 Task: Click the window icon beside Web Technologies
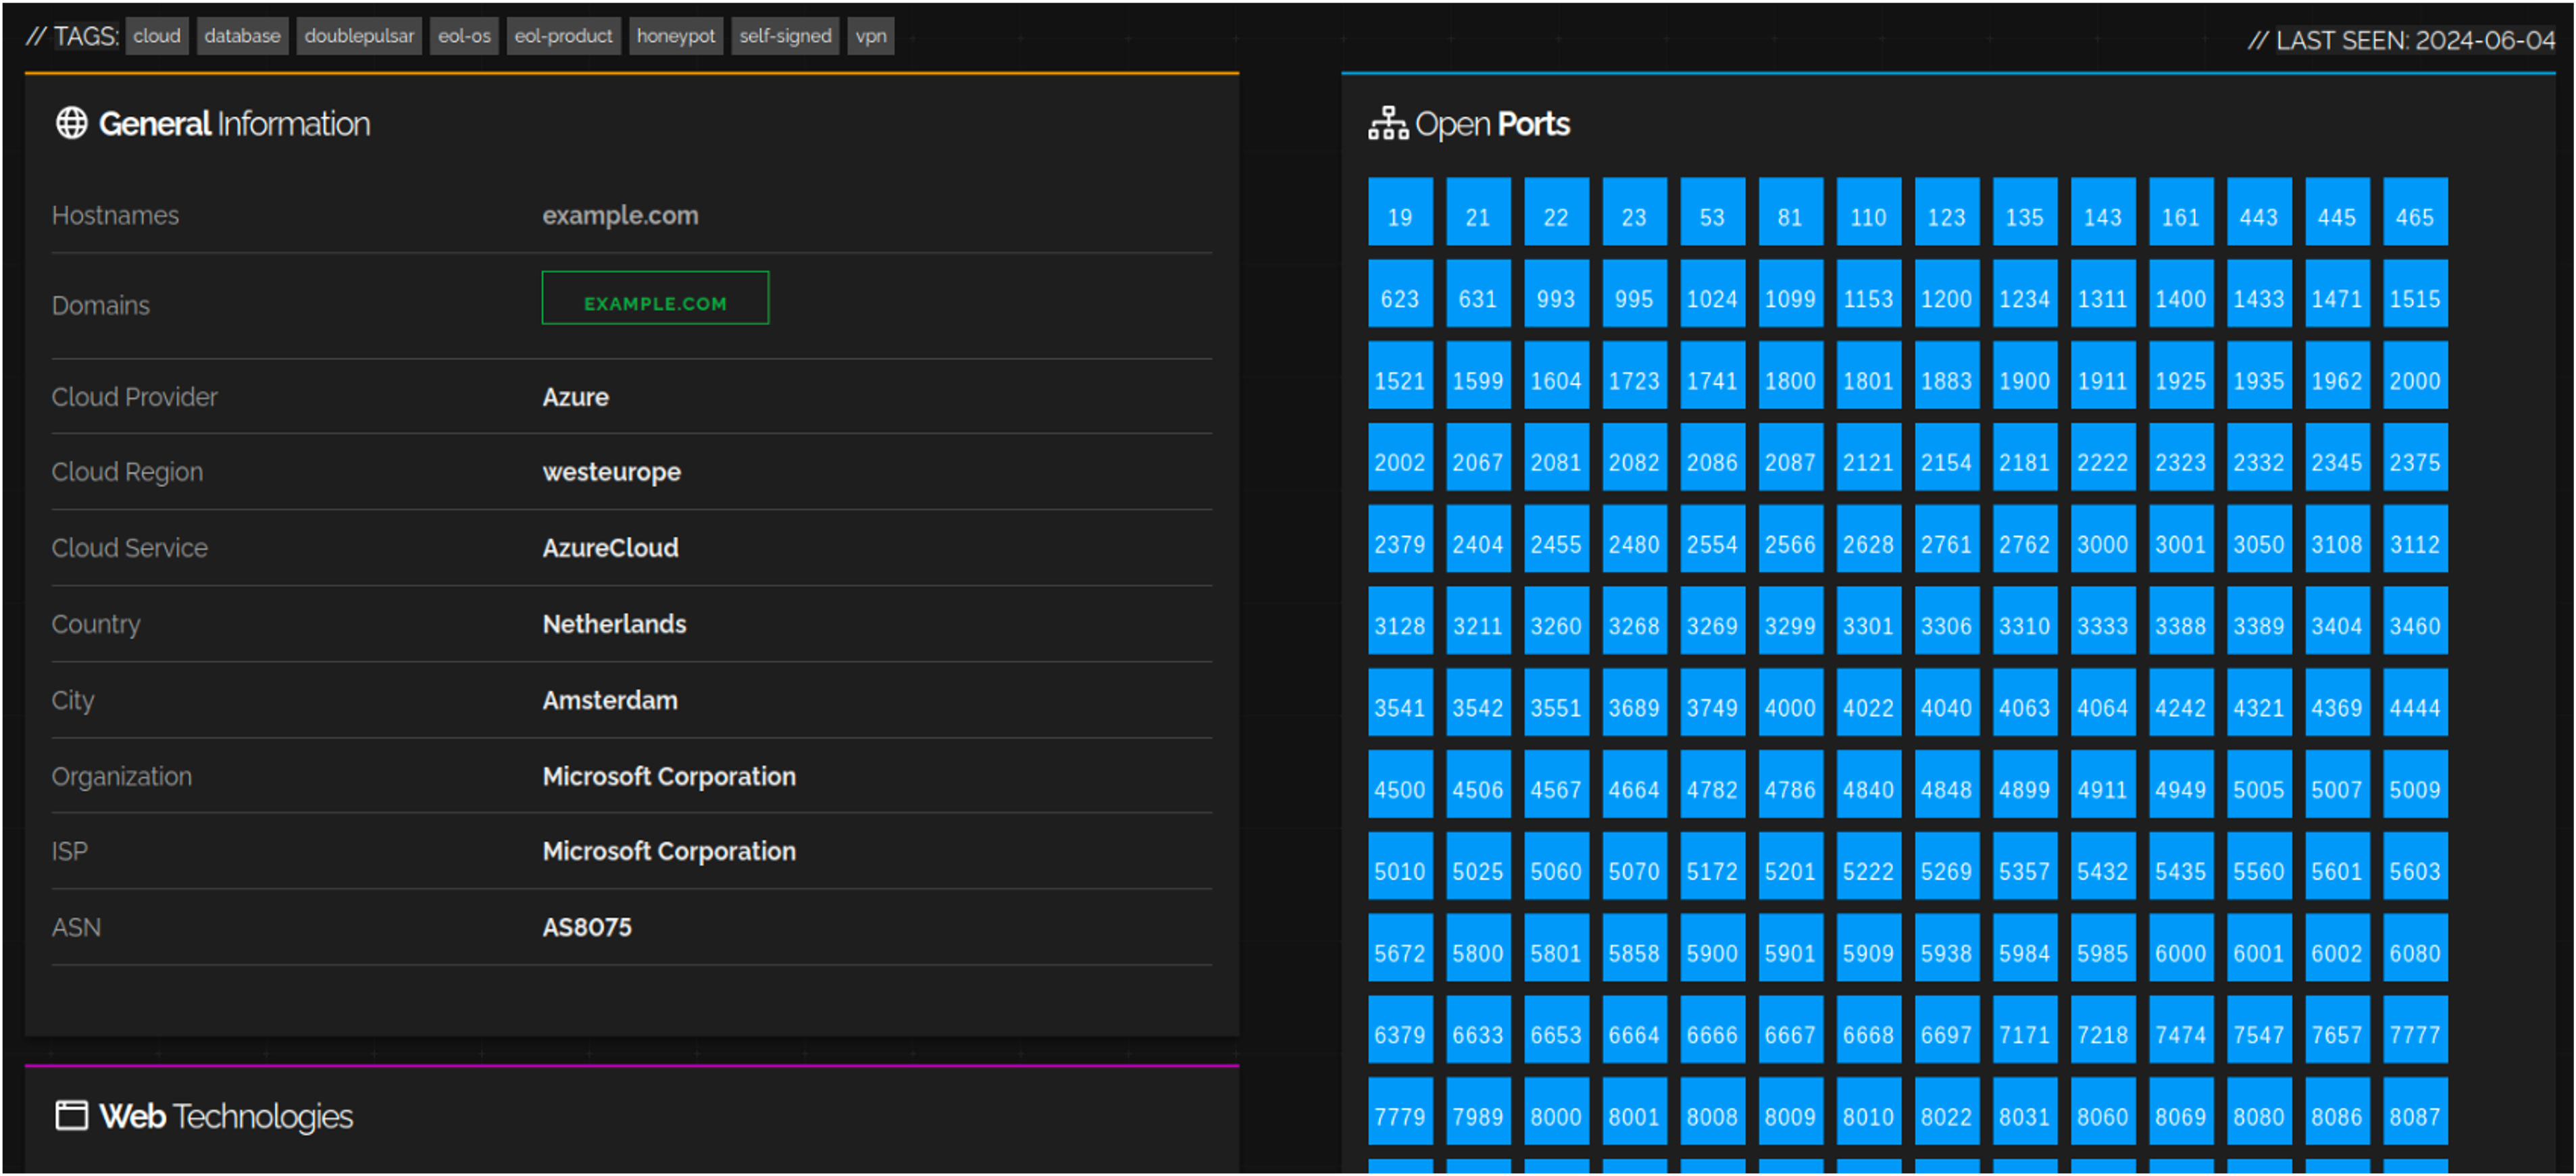71,1115
